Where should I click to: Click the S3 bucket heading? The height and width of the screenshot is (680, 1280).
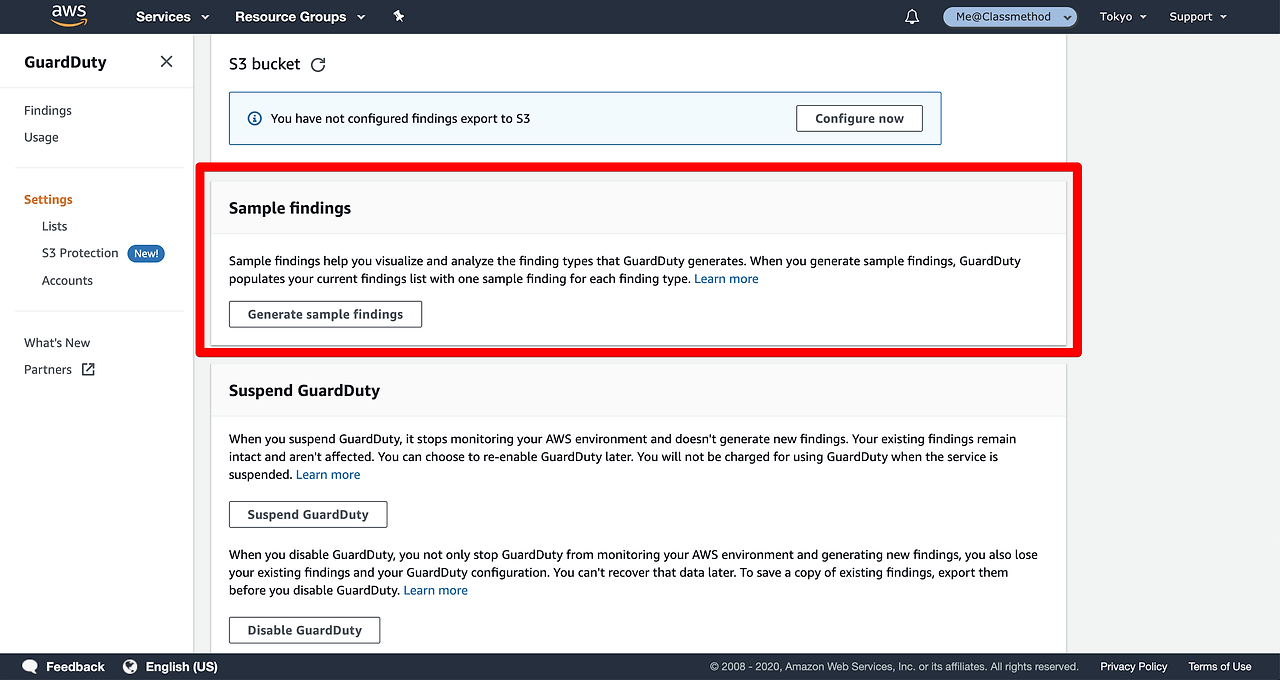point(264,64)
